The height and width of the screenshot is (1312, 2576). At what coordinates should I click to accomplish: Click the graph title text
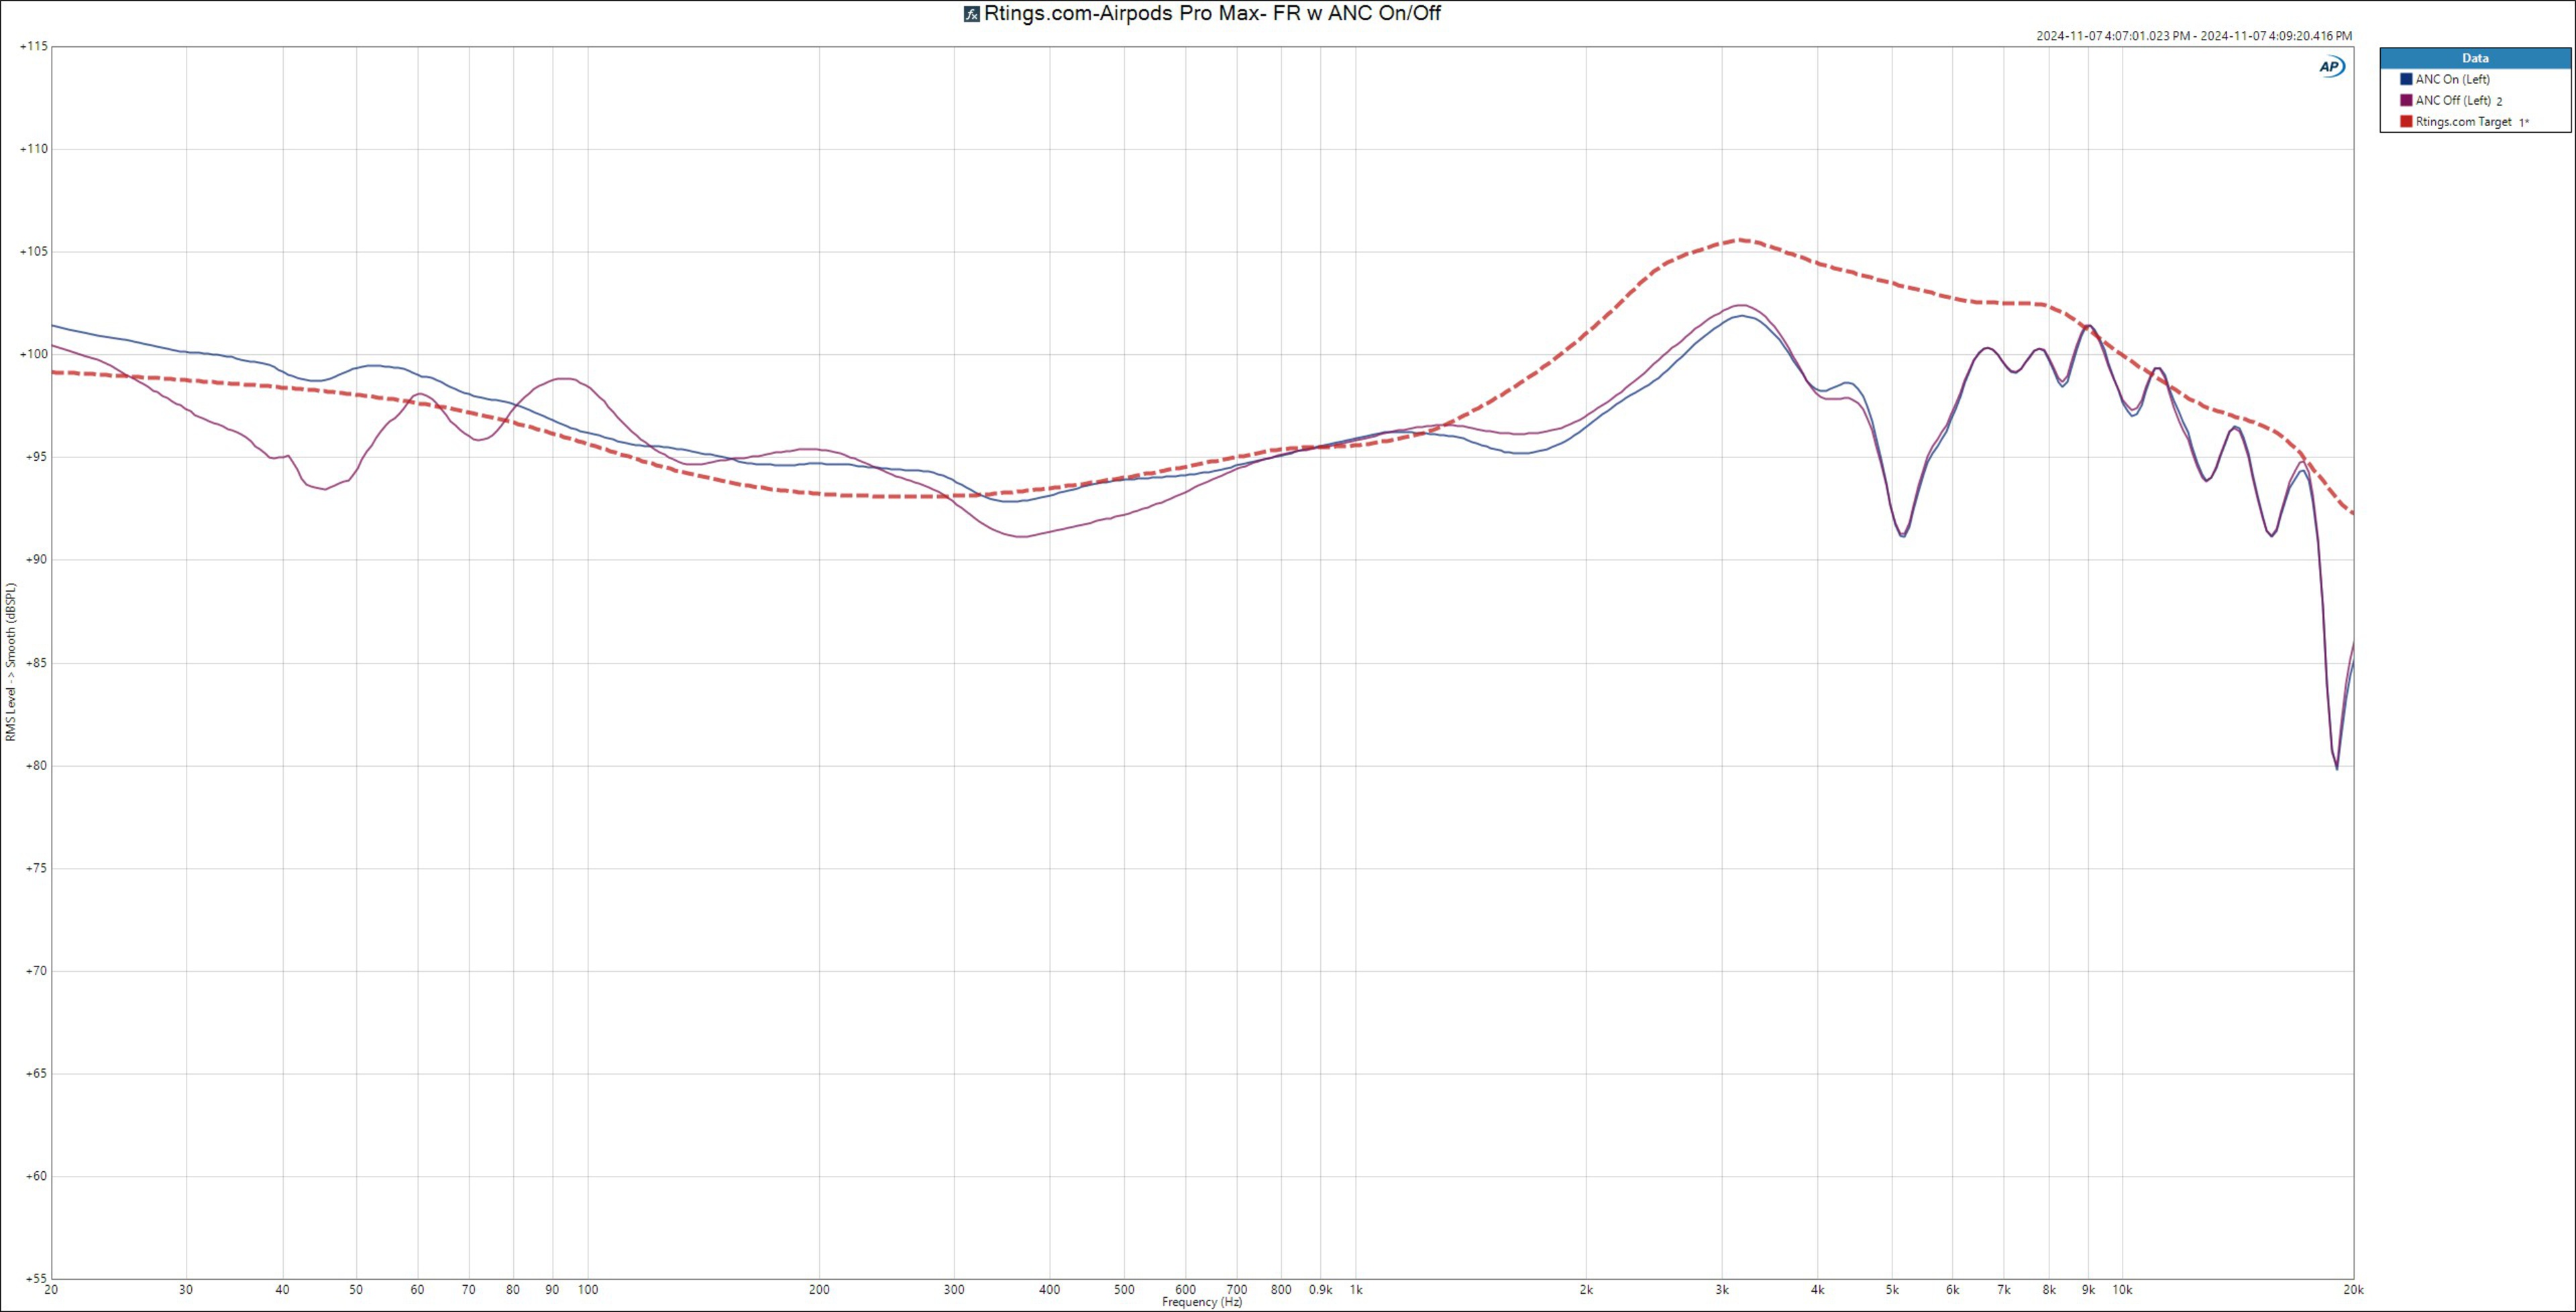point(1212,13)
